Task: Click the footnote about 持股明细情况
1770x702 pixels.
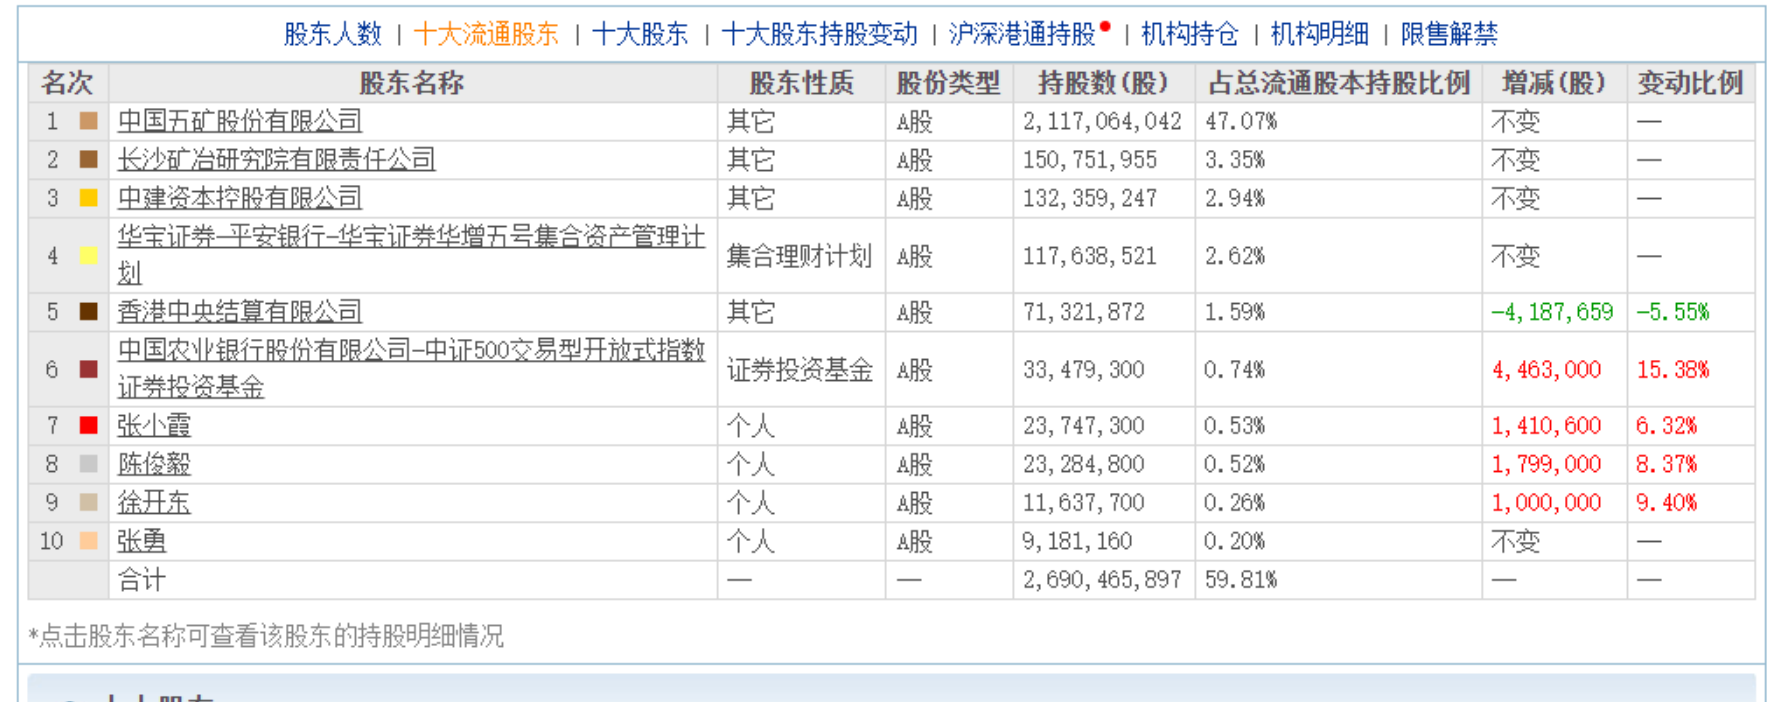Action: point(266,636)
